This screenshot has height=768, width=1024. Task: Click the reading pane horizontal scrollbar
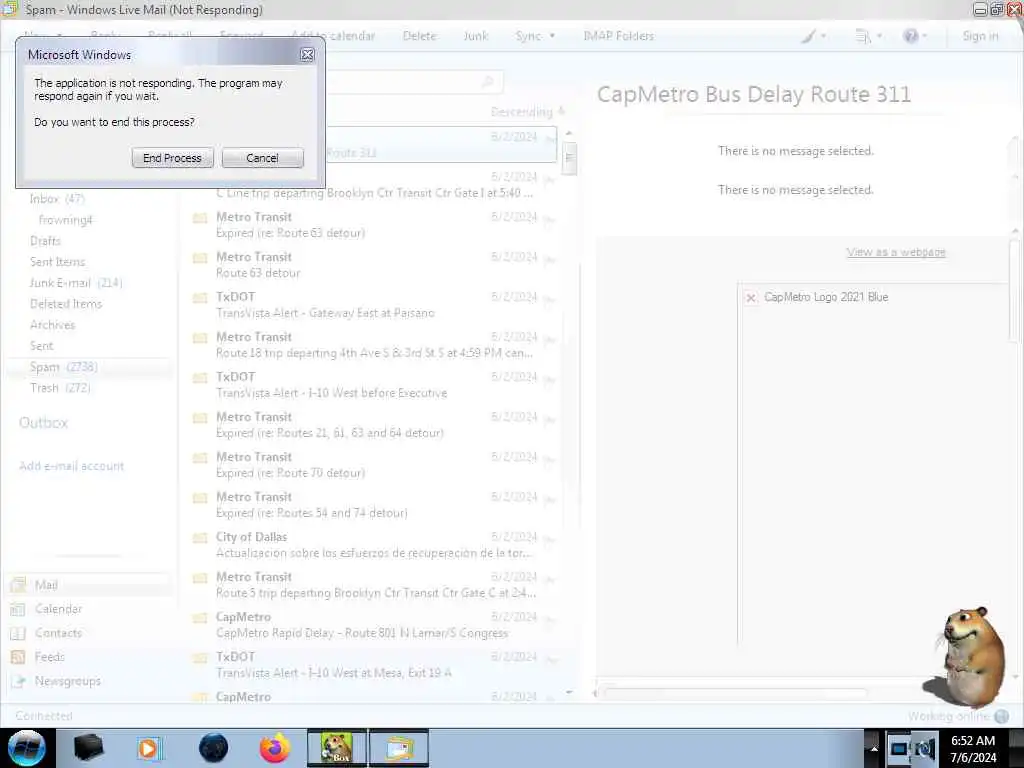(735, 692)
